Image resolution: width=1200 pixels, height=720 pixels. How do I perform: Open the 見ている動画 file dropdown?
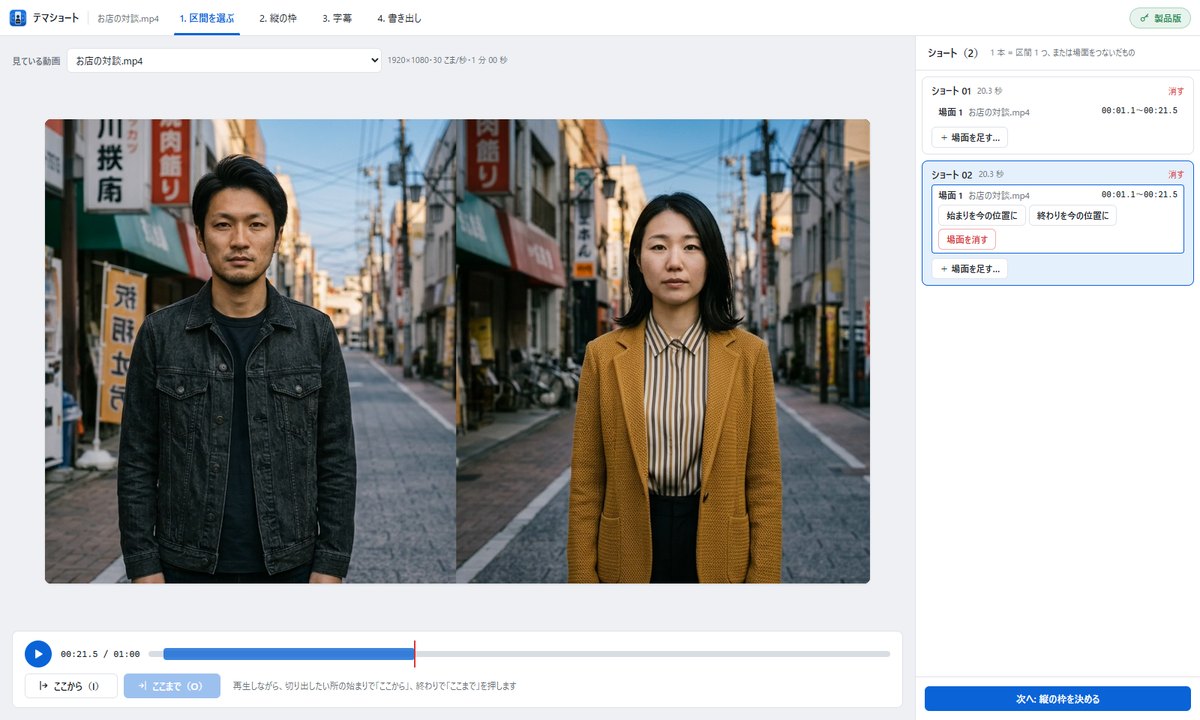coord(224,61)
